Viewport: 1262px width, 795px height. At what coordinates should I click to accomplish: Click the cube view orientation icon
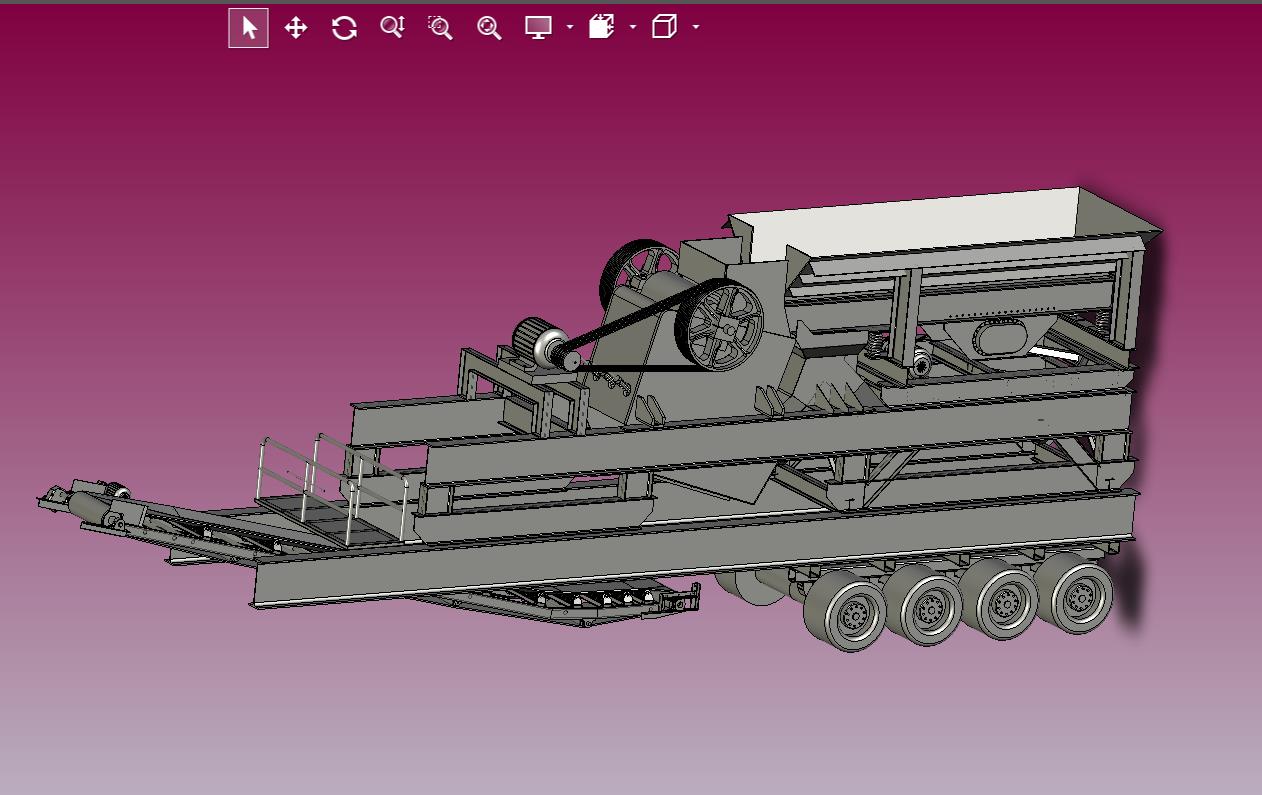pyautogui.click(x=664, y=28)
